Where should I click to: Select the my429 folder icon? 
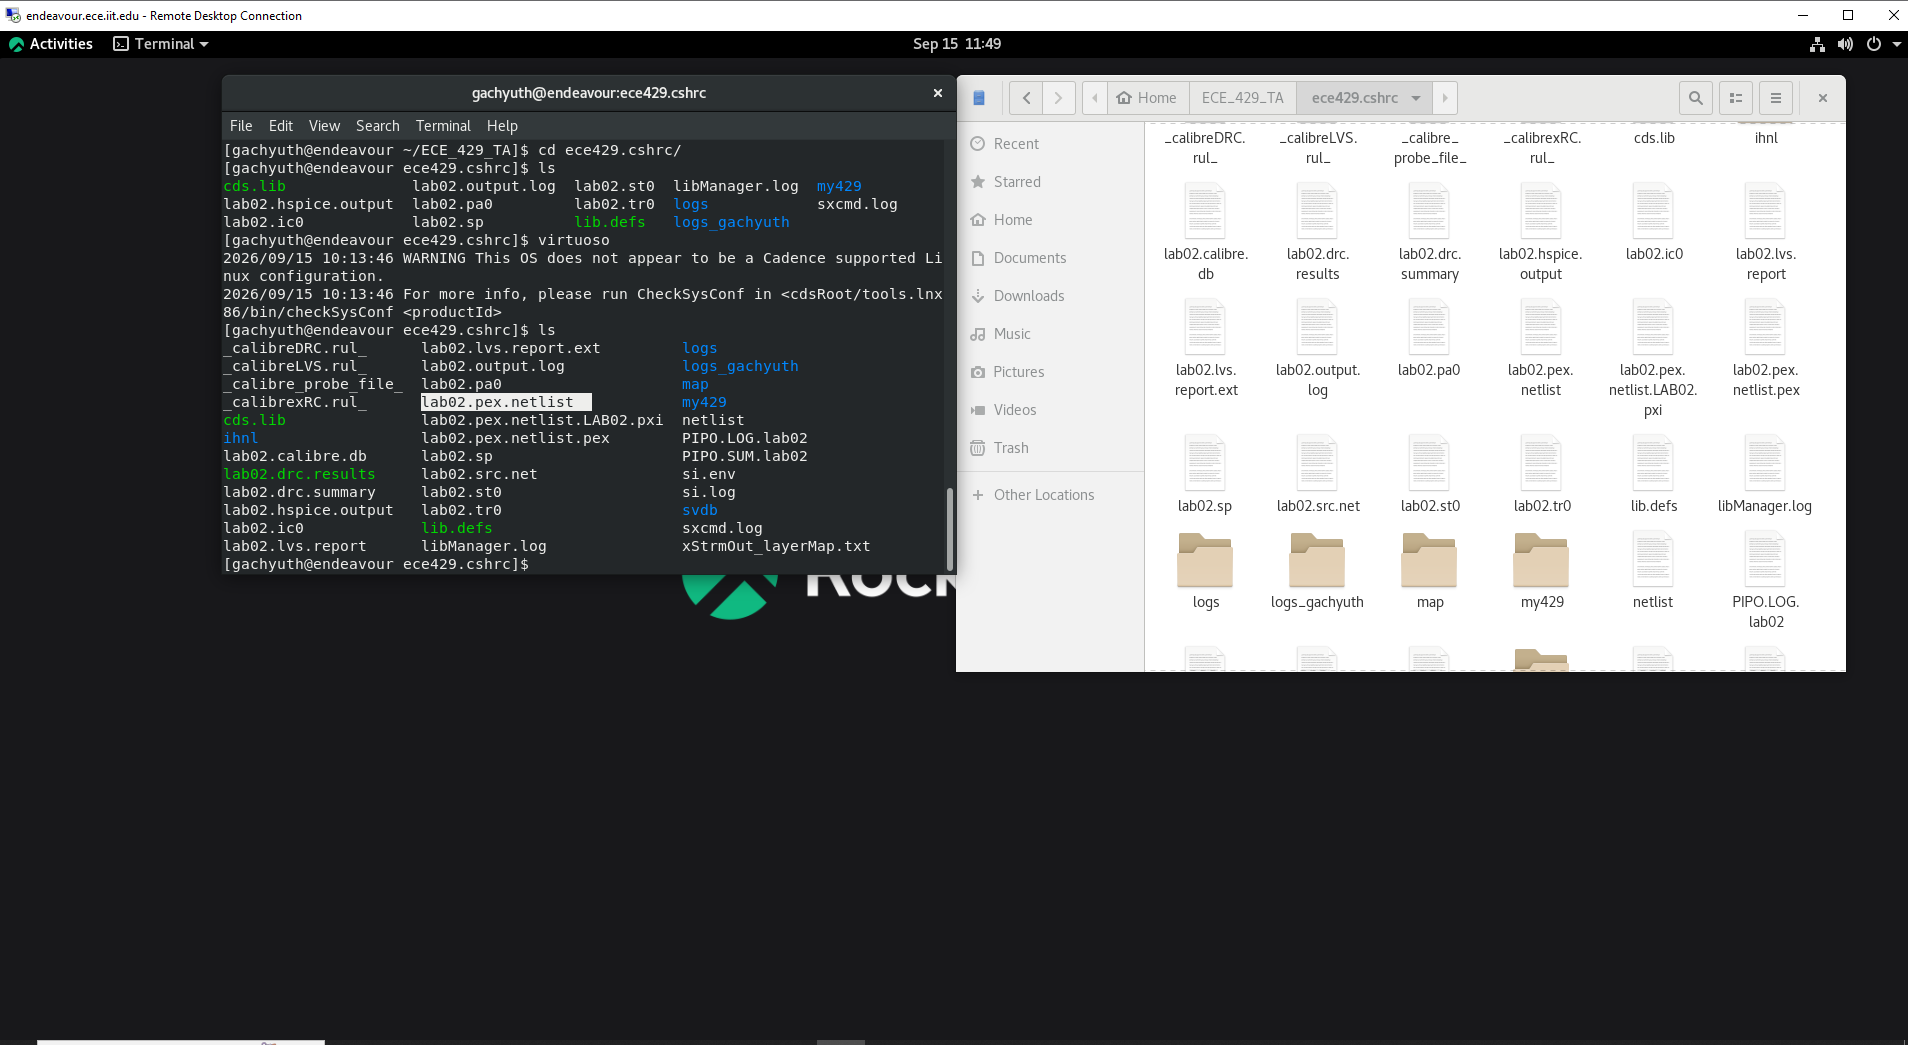click(1541, 560)
